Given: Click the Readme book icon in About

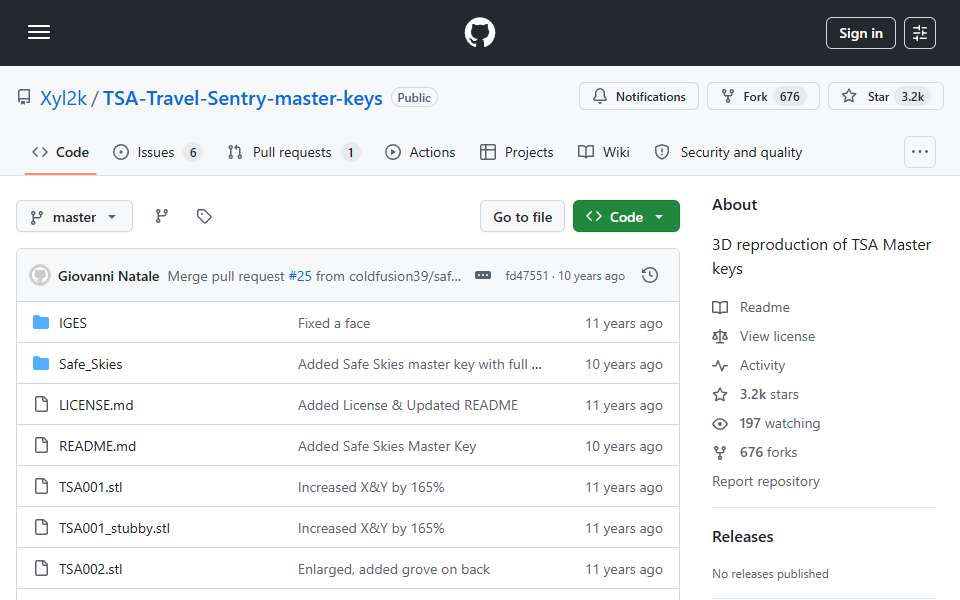Looking at the screenshot, I should (720, 307).
